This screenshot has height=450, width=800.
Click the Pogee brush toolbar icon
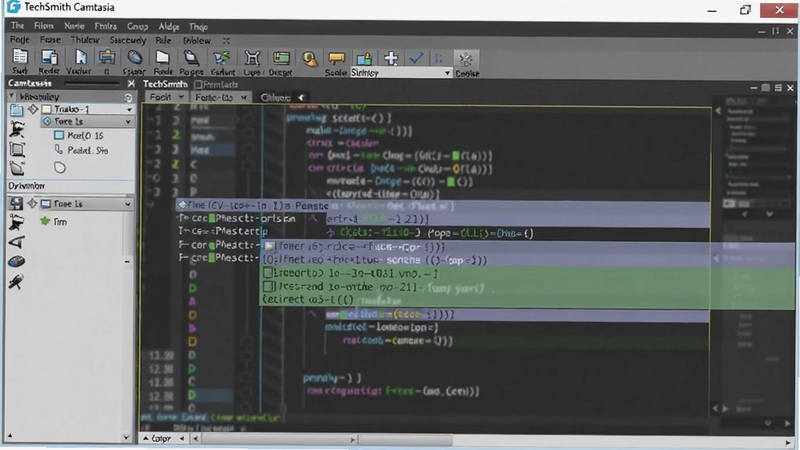[191, 57]
